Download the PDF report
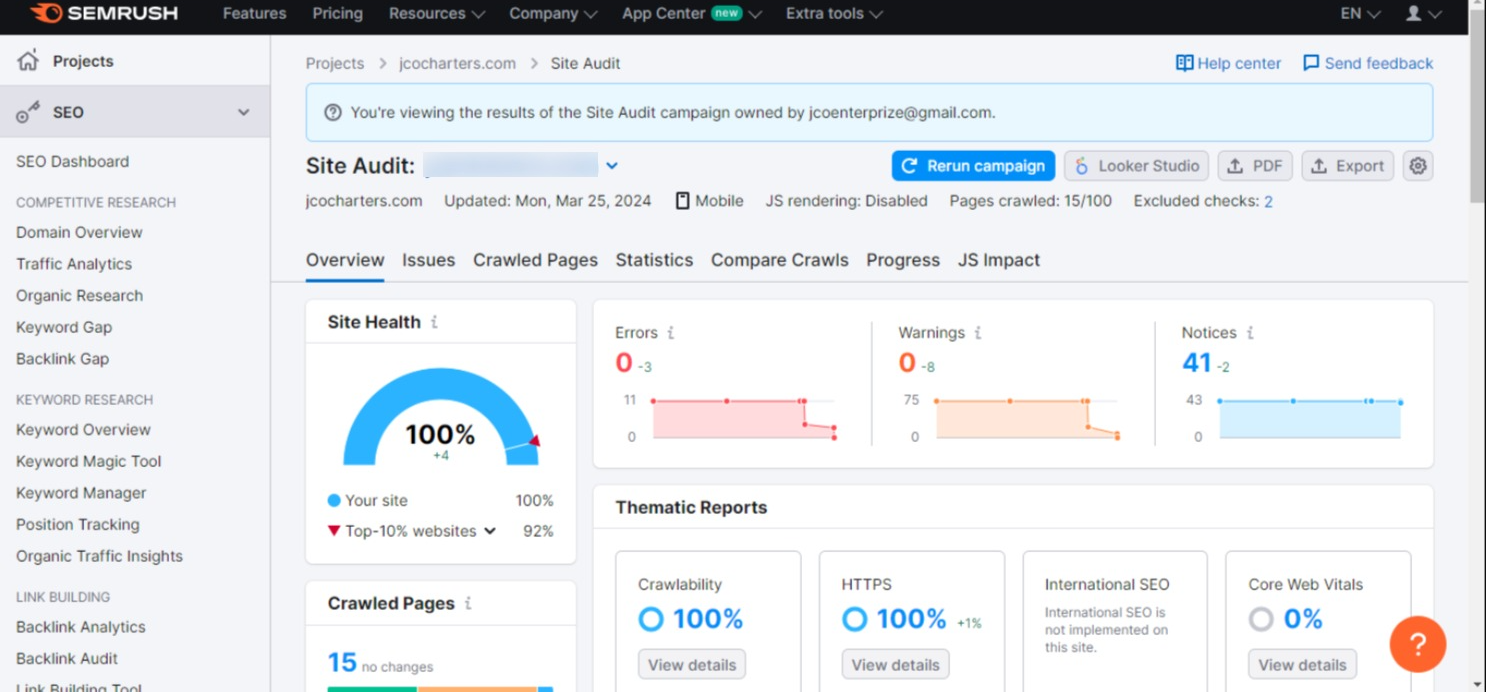The width and height of the screenshot is (1486, 694). click(1254, 166)
